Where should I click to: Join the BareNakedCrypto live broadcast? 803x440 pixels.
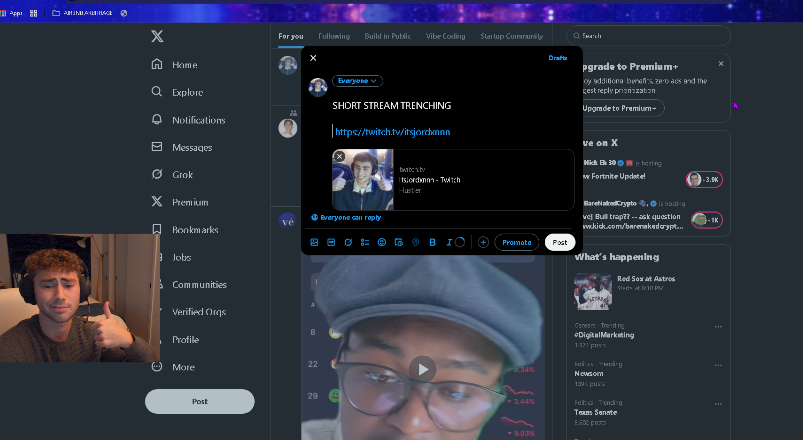coord(706,220)
